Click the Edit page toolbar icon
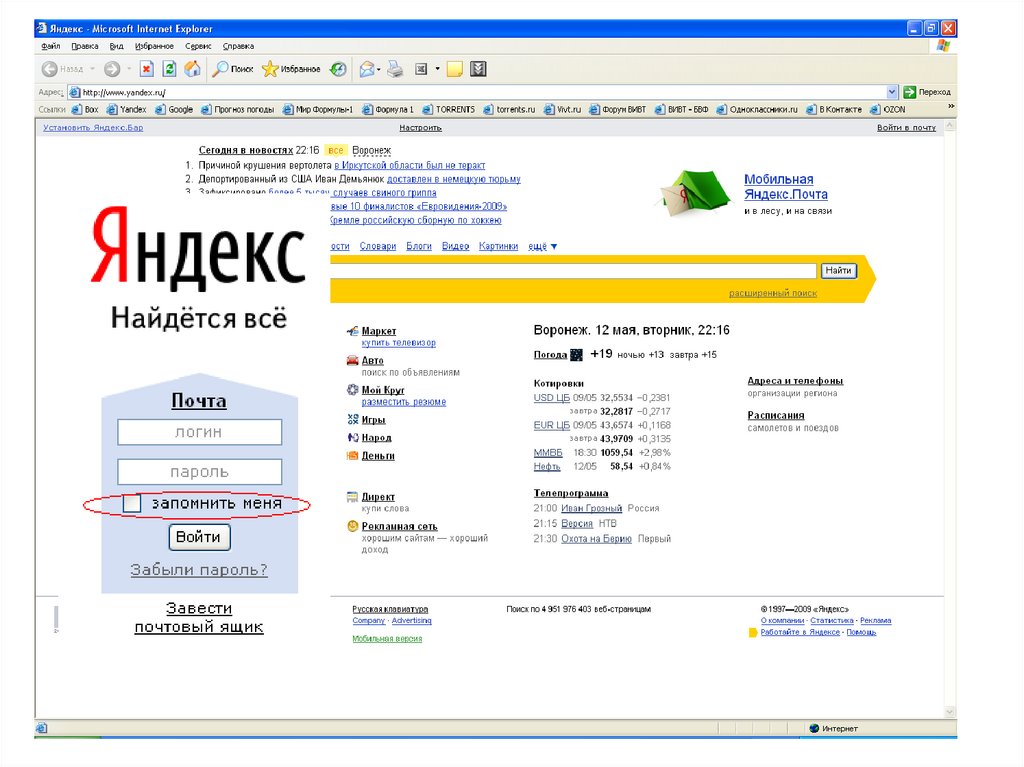Screen dimensions: 1024x767 [421, 69]
